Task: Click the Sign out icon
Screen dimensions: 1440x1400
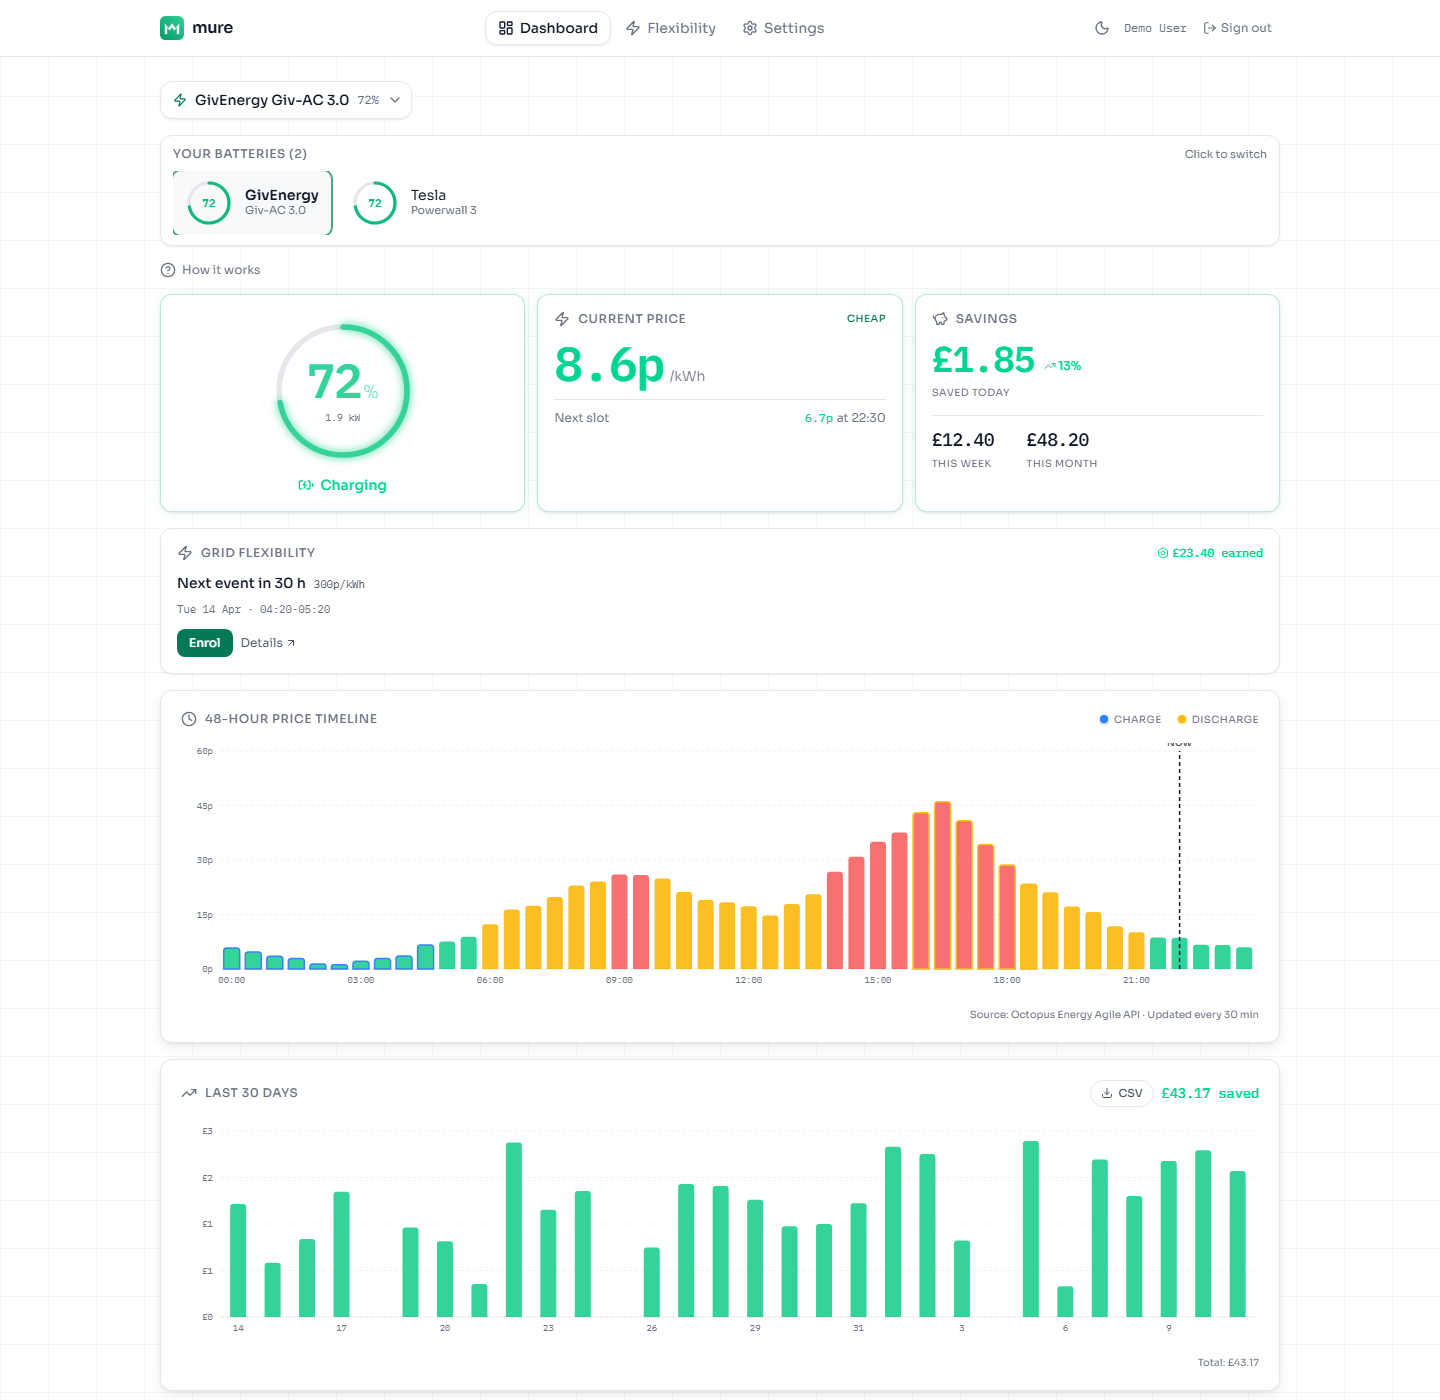Action: [x=1206, y=27]
